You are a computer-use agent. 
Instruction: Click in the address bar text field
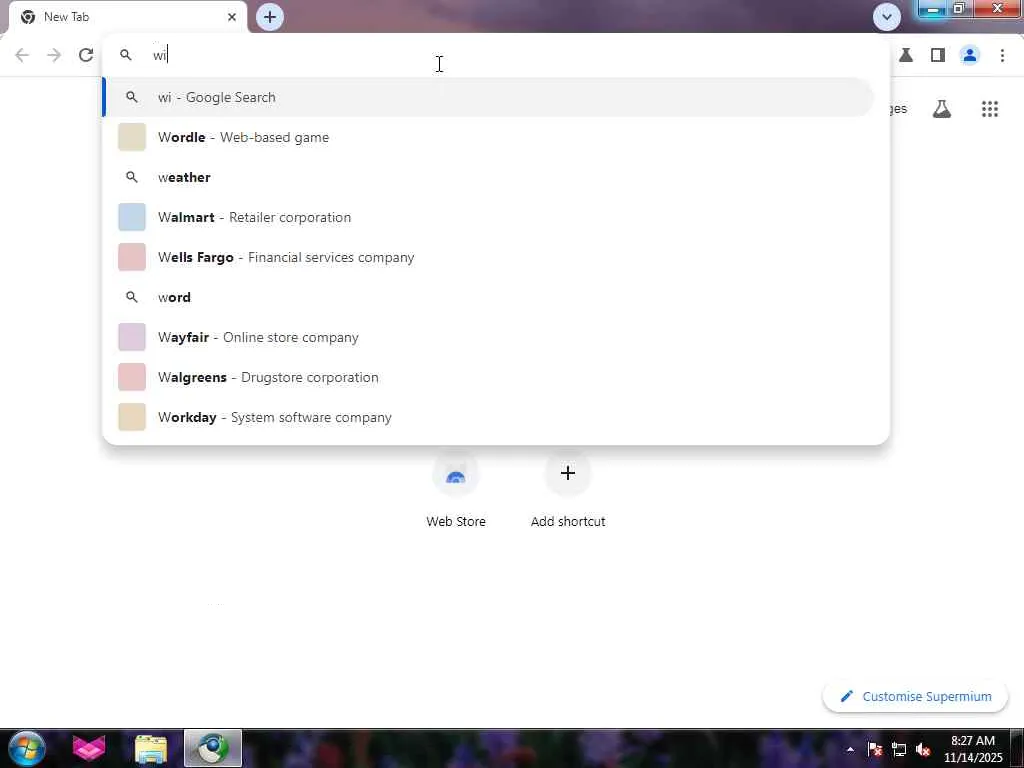(496, 55)
